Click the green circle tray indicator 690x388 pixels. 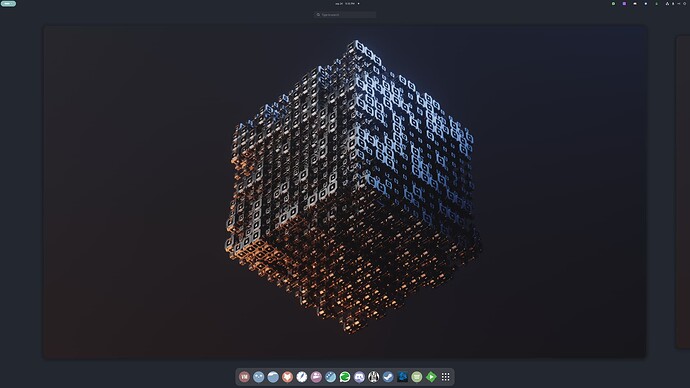pos(613,4)
